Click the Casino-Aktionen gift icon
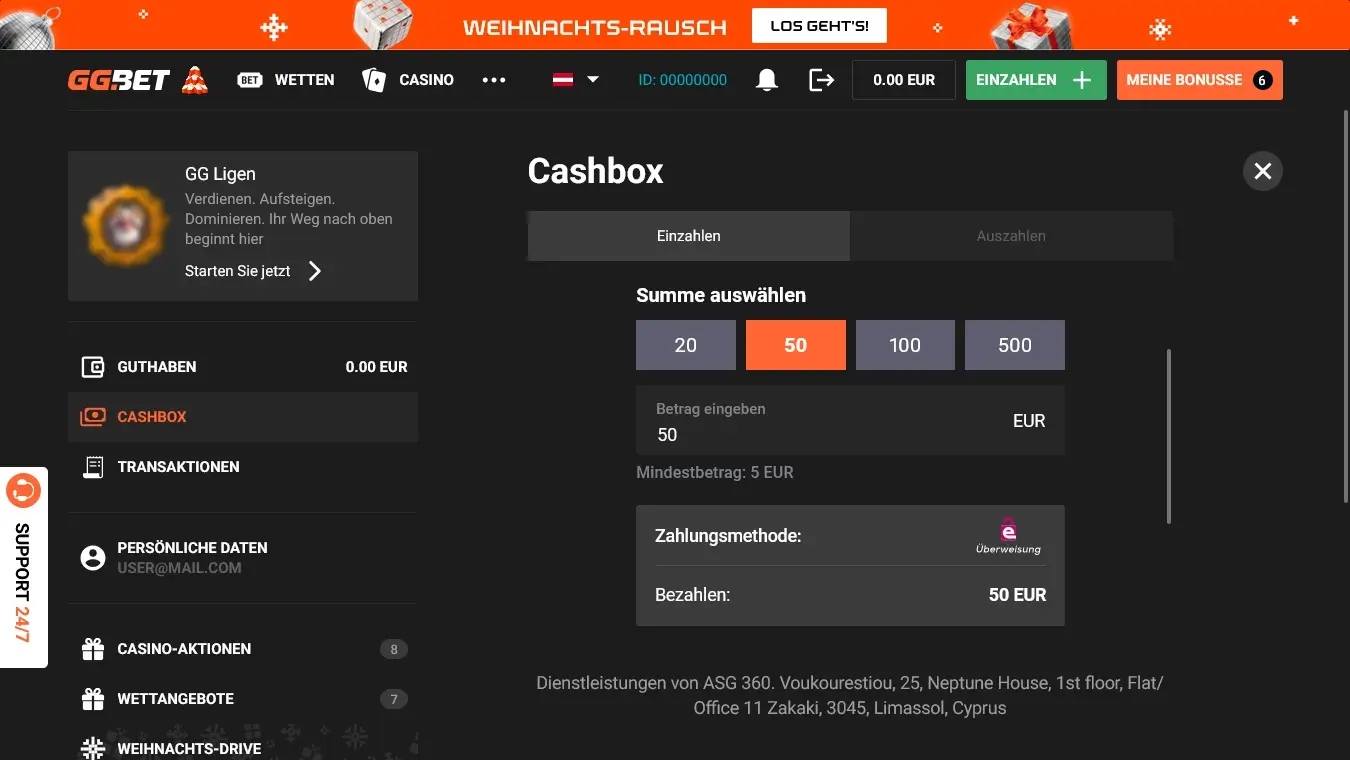The image size is (1350, 760). [x=92, y=648]
